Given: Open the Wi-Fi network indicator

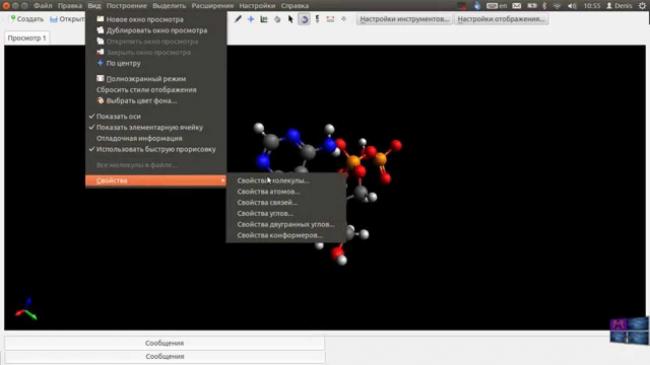Looking at the screenshot, I should point(557,6).
